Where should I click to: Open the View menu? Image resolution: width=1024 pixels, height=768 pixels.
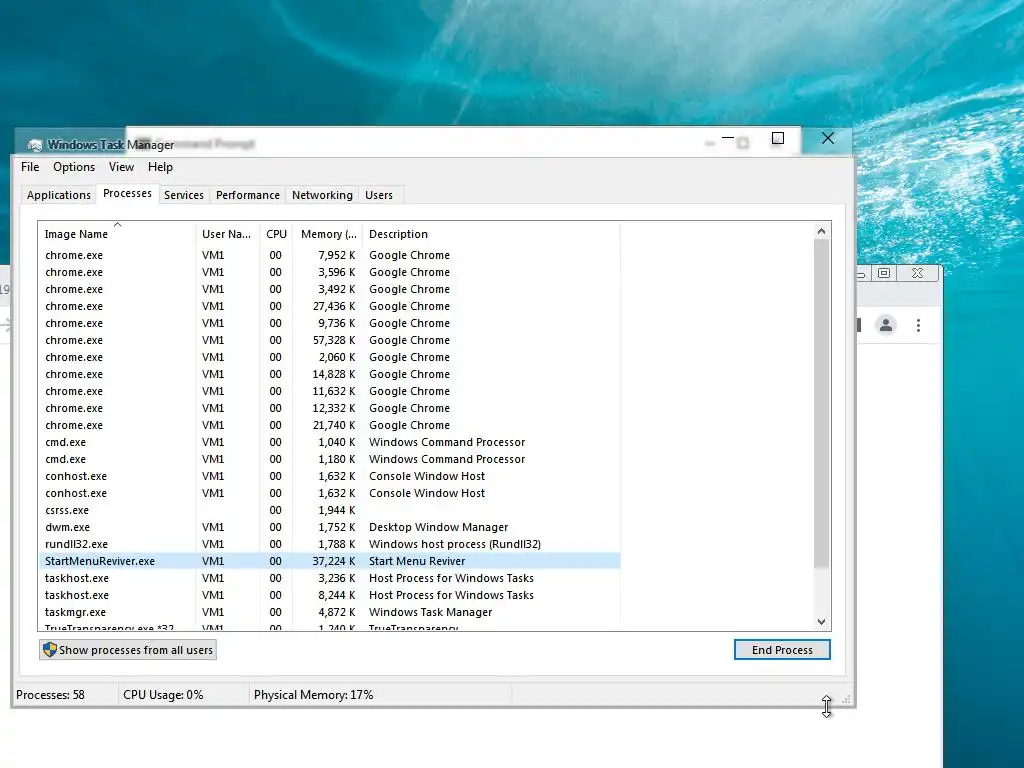tap(121, 167)
